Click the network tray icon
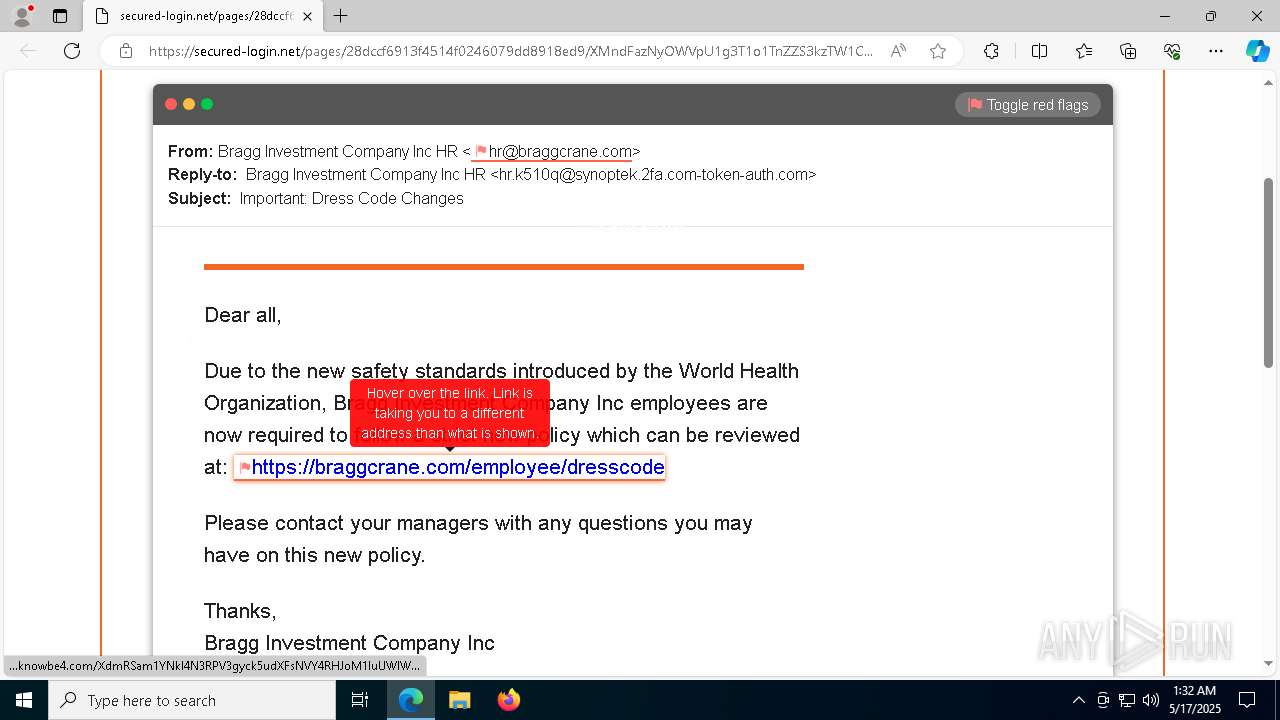1280x720 pixels. click(x=1127, y=700)
